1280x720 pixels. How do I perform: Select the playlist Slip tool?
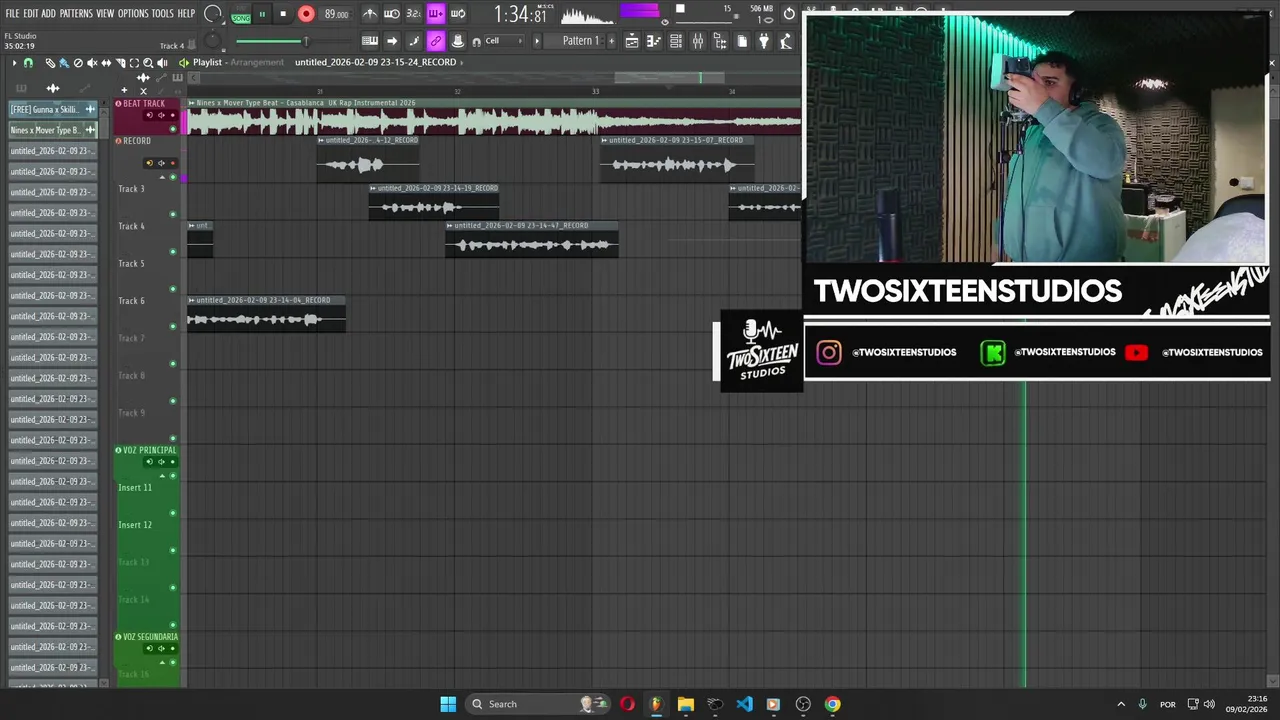pos(106,63)
